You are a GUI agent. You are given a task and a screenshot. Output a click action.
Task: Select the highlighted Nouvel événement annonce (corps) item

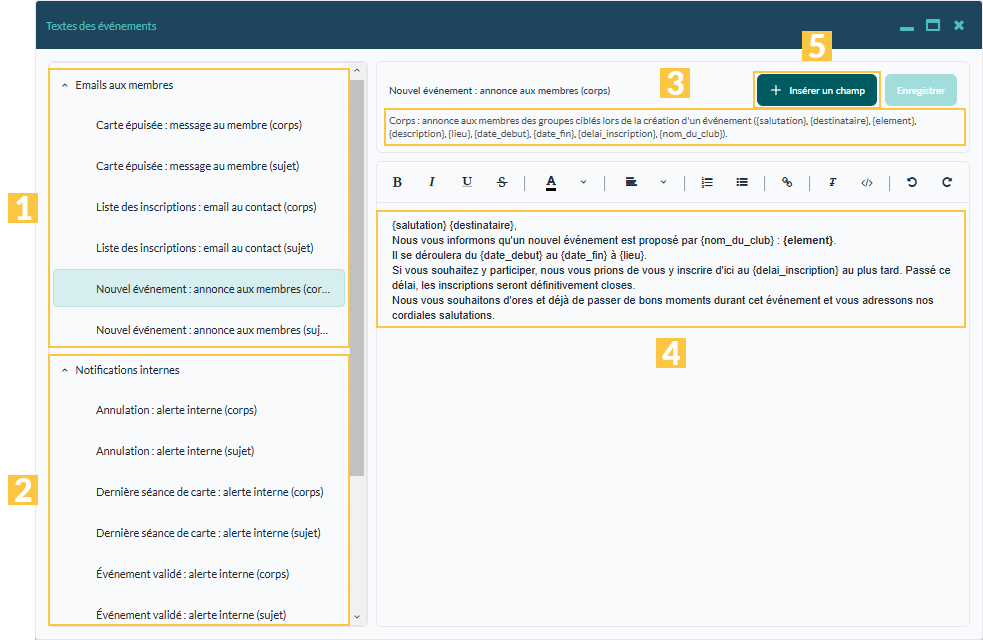(199, 288)
